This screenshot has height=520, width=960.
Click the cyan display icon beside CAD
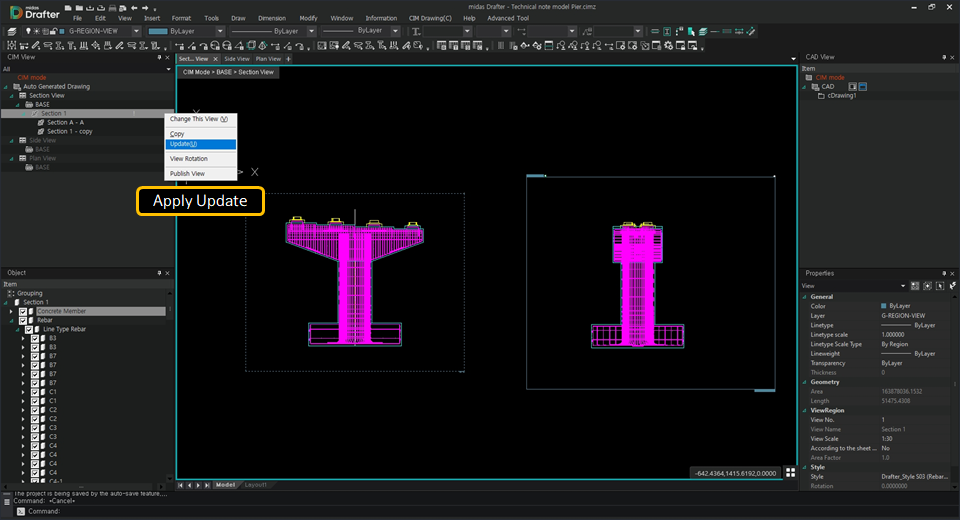click(863, 86)
